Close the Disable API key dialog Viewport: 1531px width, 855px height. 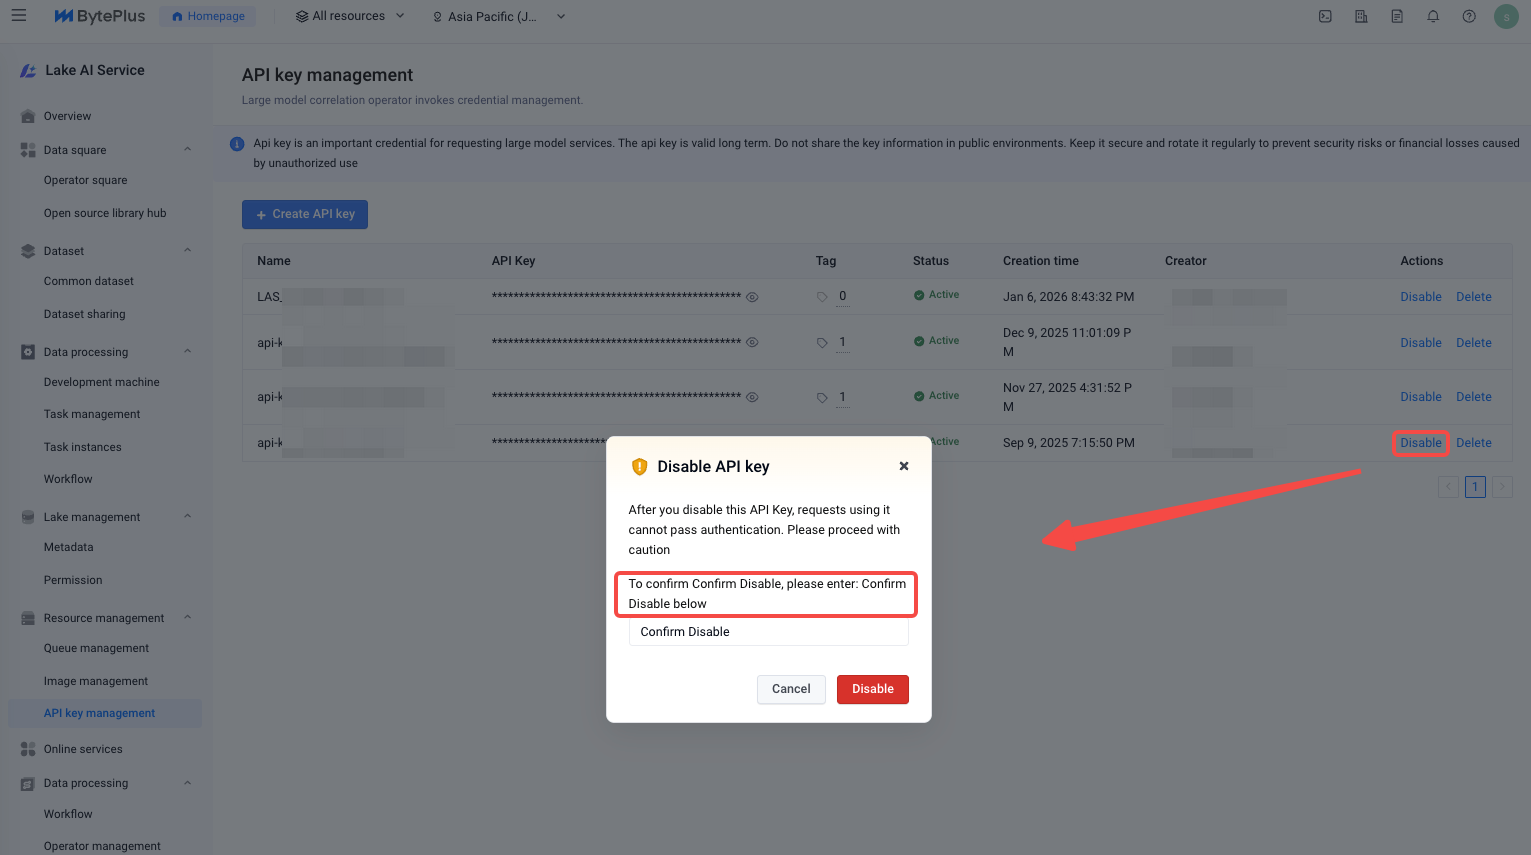click(x=904, y=466)
